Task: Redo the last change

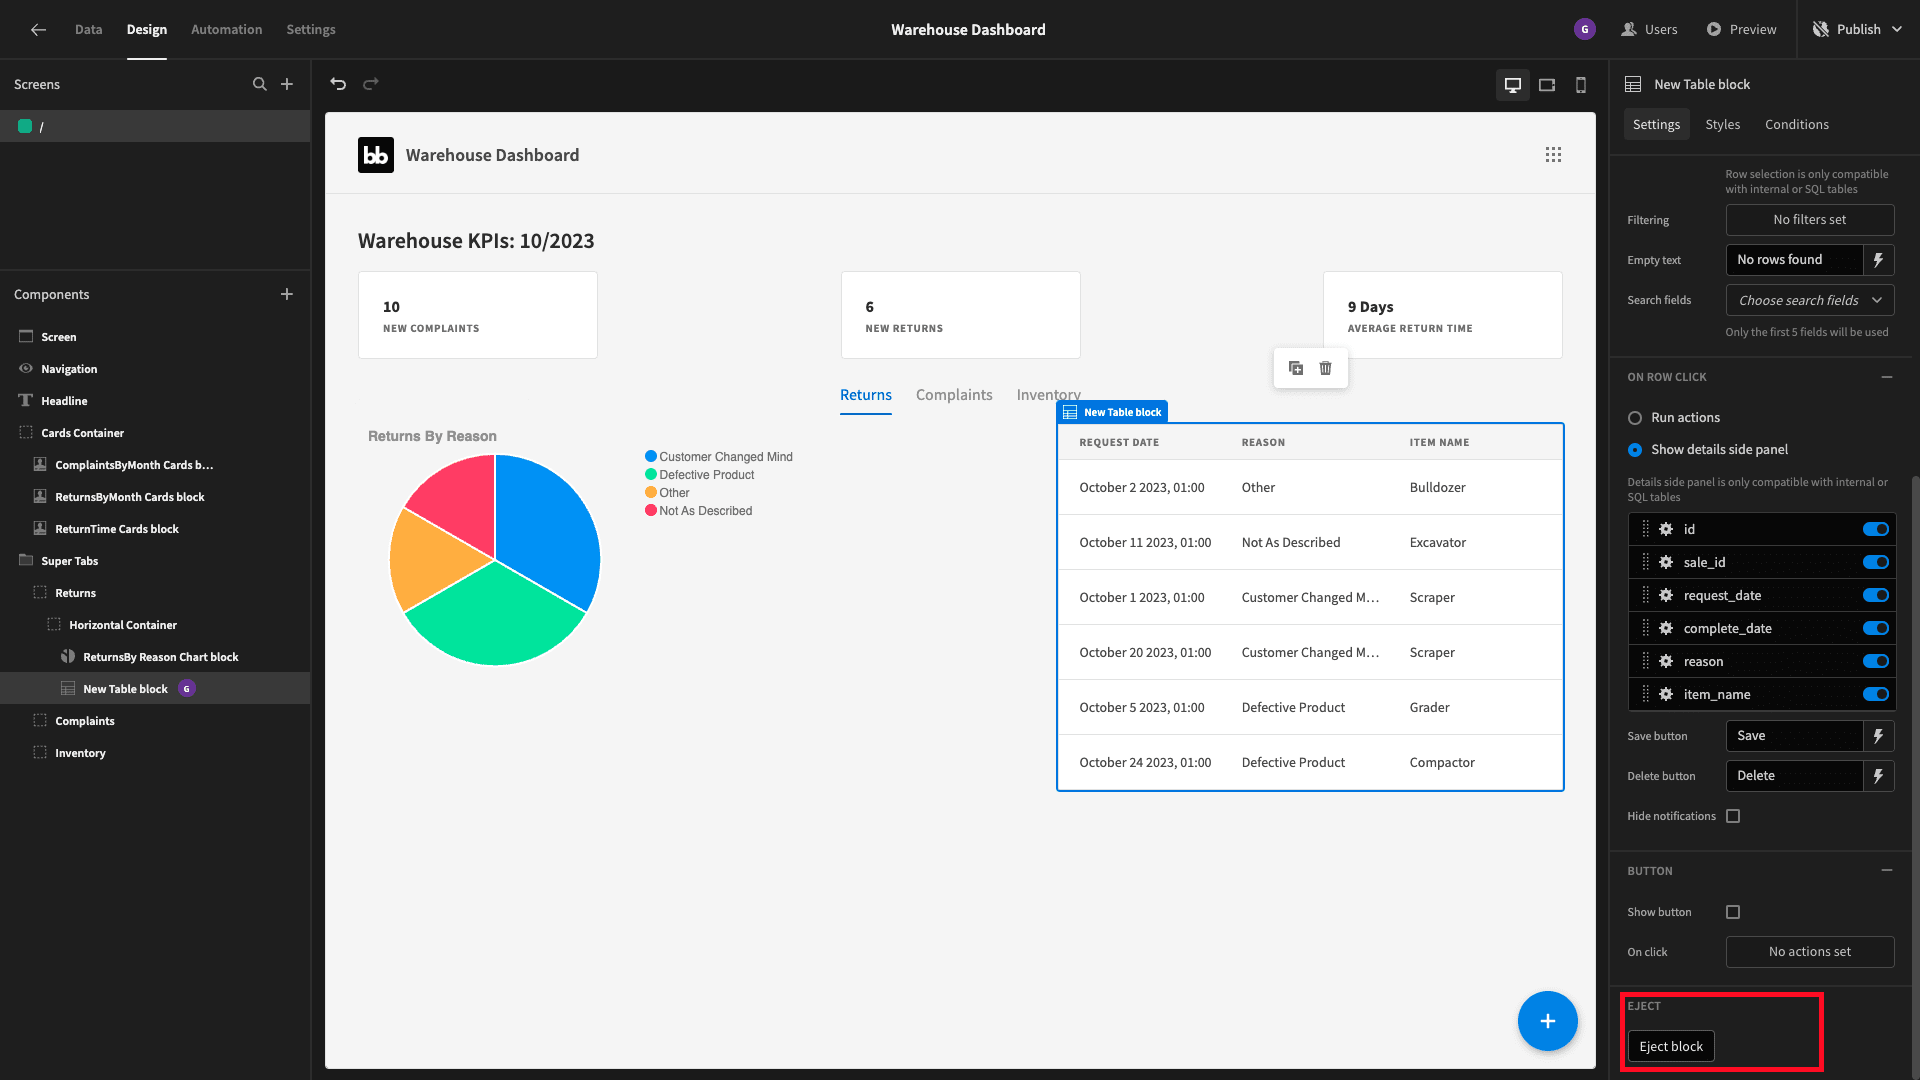Action: tap(371, 84)
